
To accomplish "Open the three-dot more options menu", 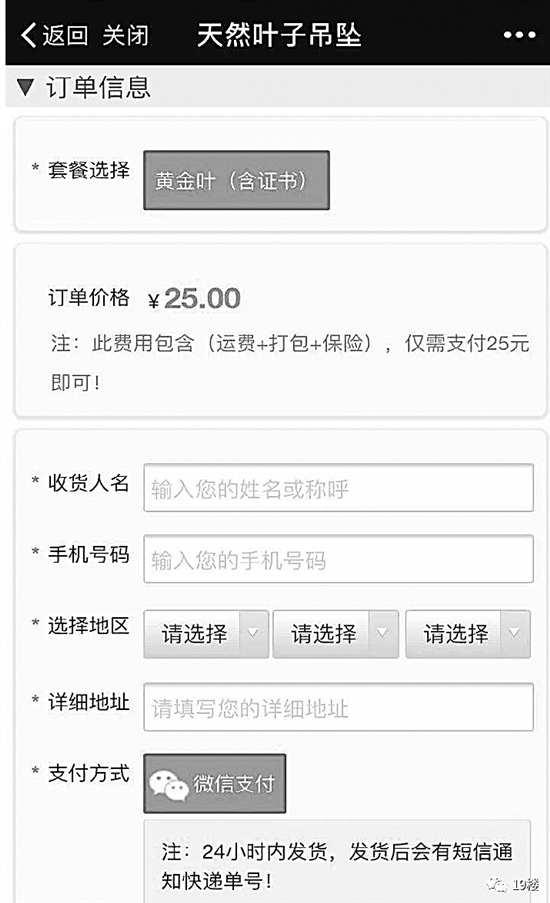I will point(519,35).
